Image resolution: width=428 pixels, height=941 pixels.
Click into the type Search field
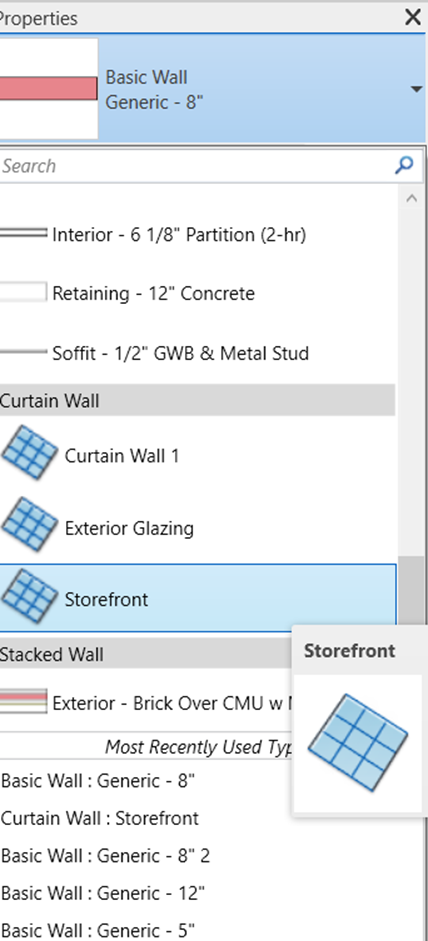(195, 166)
